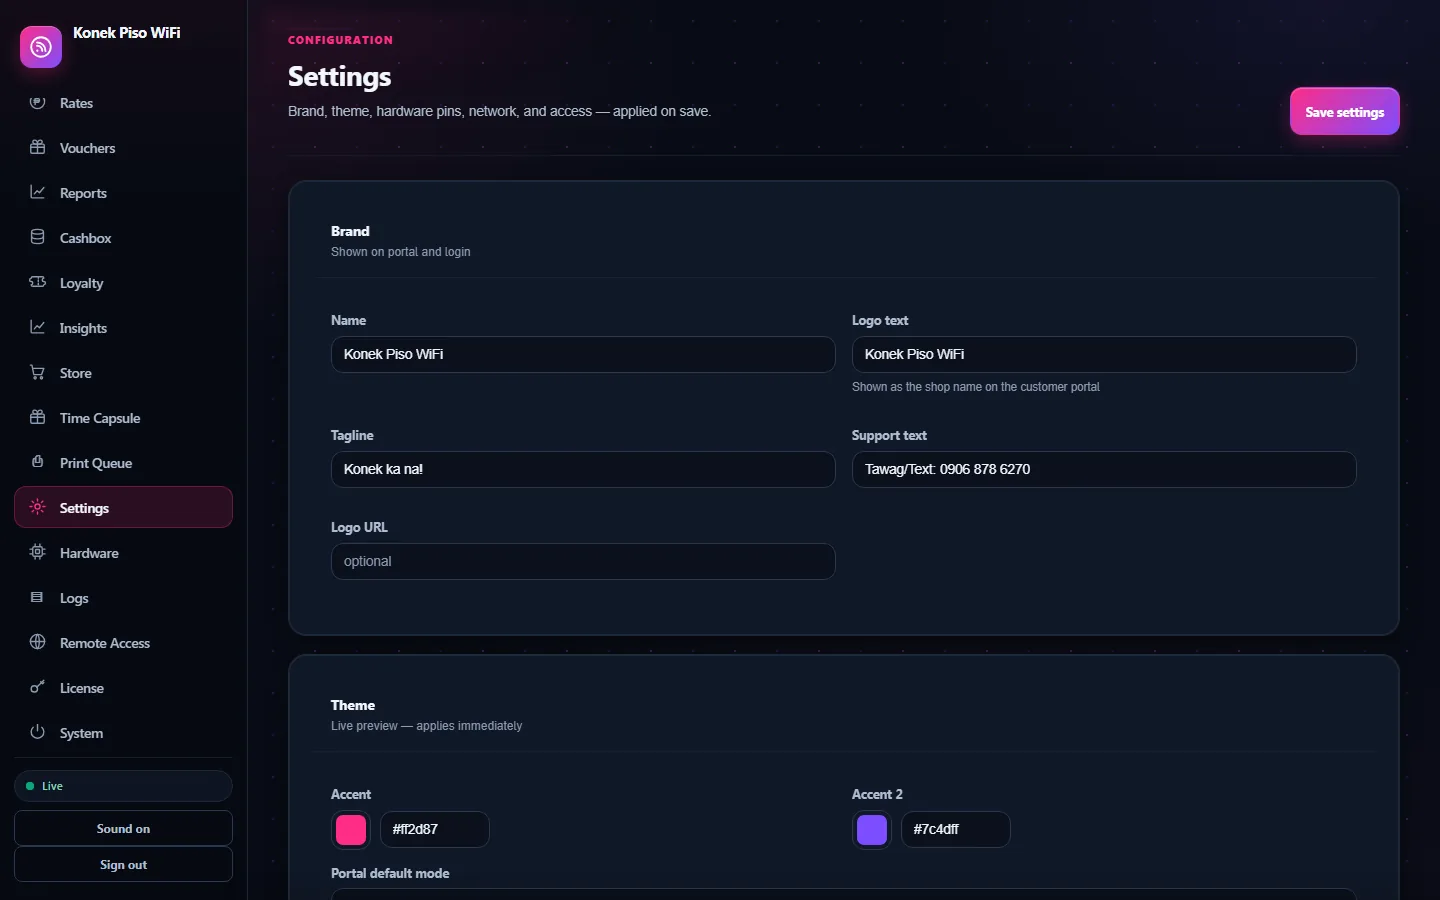The image size is (1440, 900).
Task: Focus the Logo URL optional field
Action: 583,561
